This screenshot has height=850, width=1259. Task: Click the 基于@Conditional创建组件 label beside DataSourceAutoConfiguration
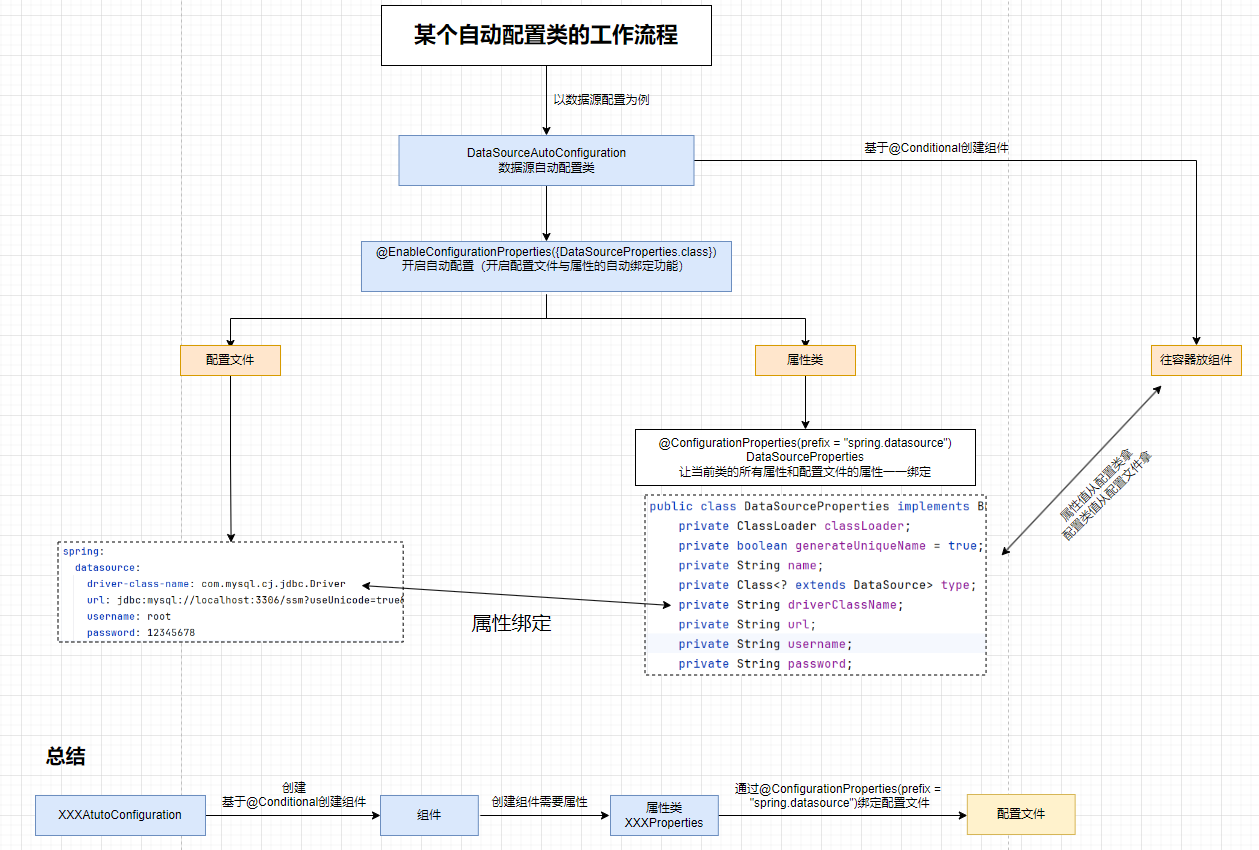tap(936, 148)
